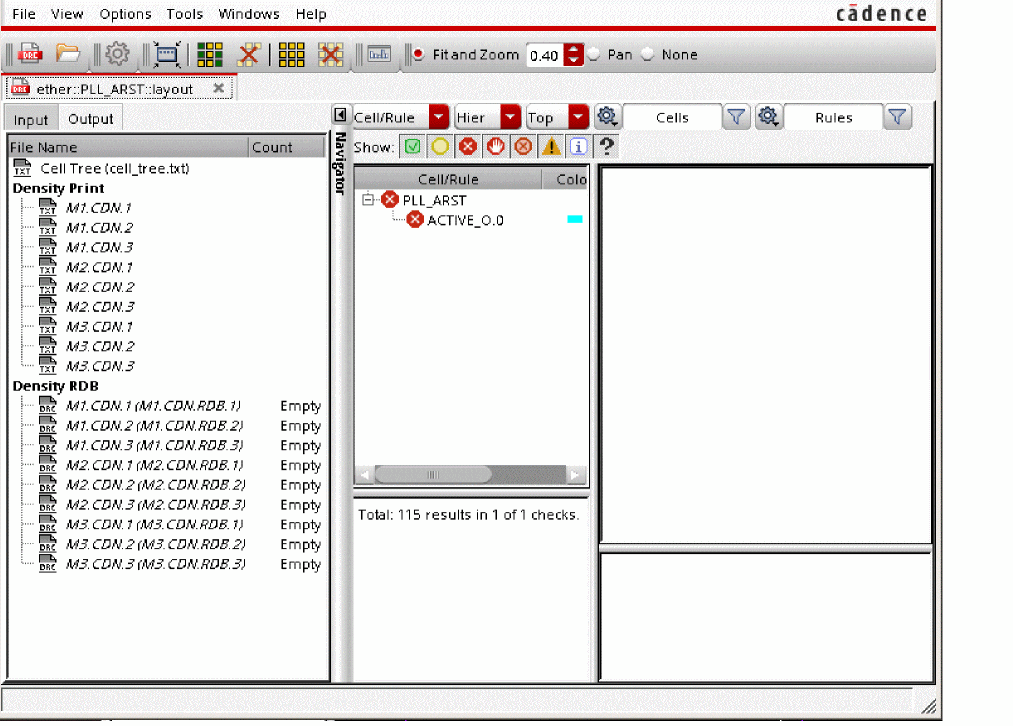Click the scrollbar right arrow in rule list
The height and width of the screenshot is (726, 1013).
[x=574, y=475]
